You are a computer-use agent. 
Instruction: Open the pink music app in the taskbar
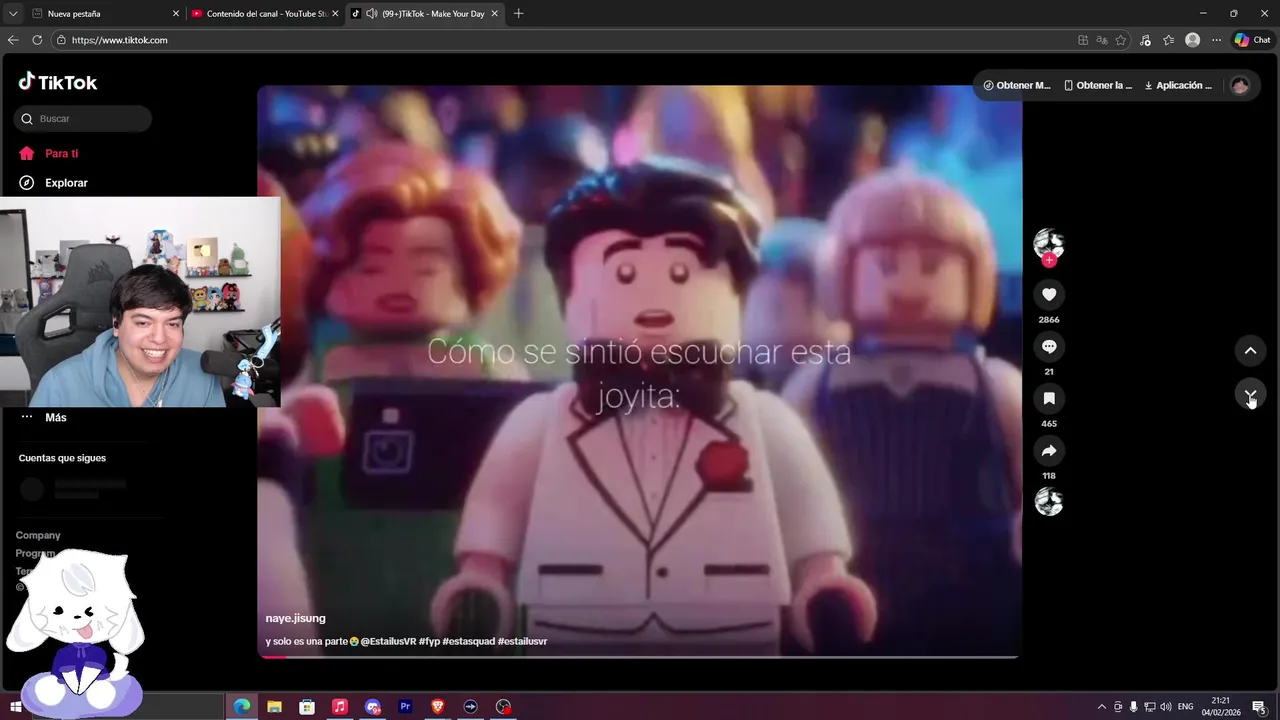(339, 707)
